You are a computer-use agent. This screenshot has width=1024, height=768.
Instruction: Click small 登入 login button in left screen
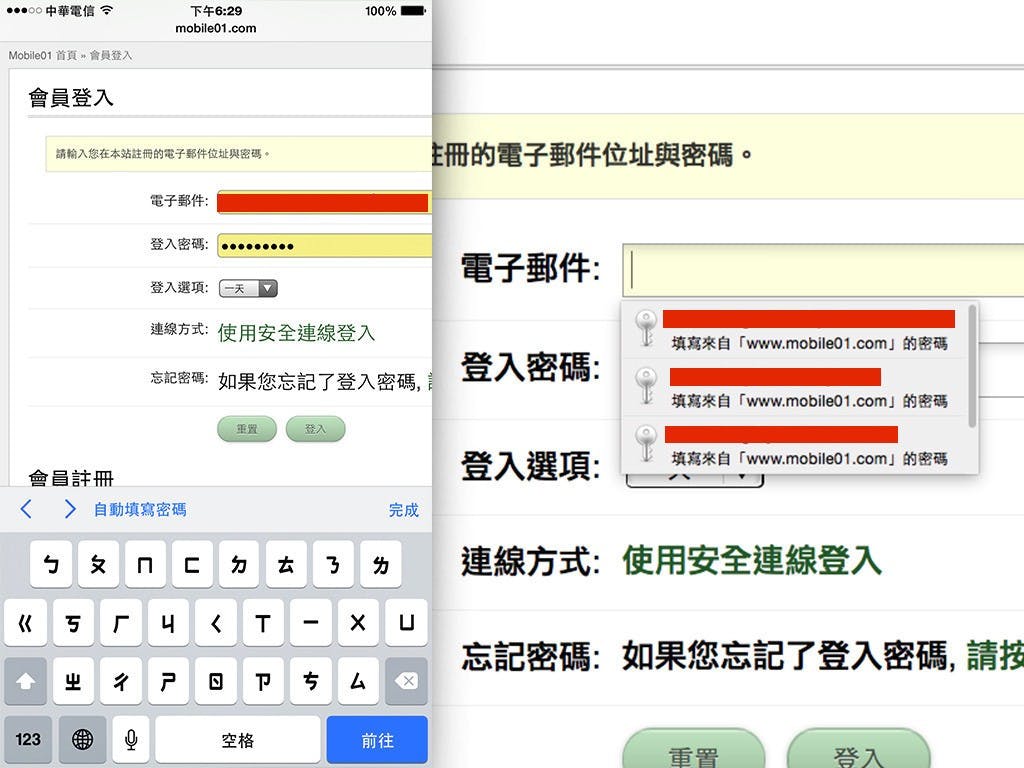pyautogui.click(x=315, y=429)
